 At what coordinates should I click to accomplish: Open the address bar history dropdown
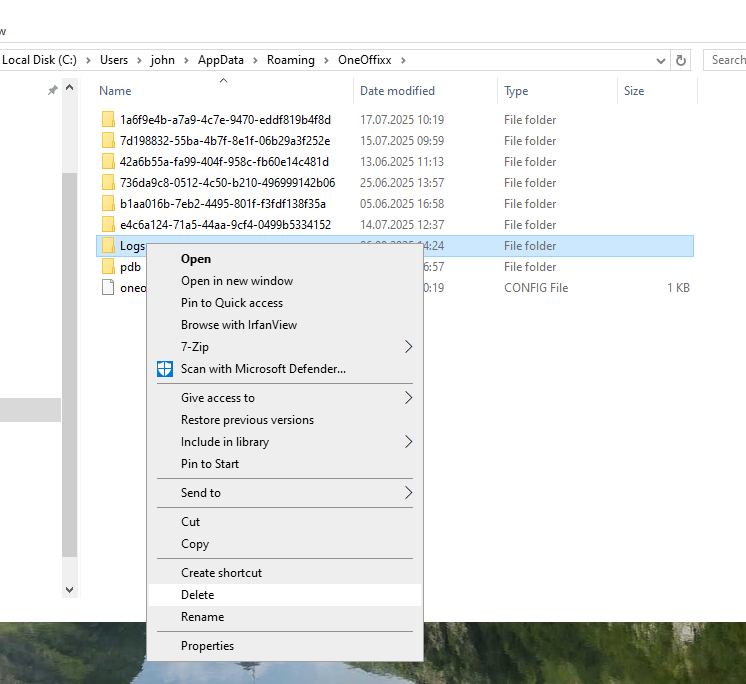(660, 61)
